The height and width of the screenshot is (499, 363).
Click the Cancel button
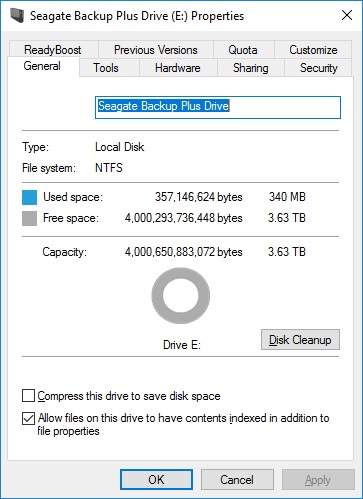tap(237, 480)
